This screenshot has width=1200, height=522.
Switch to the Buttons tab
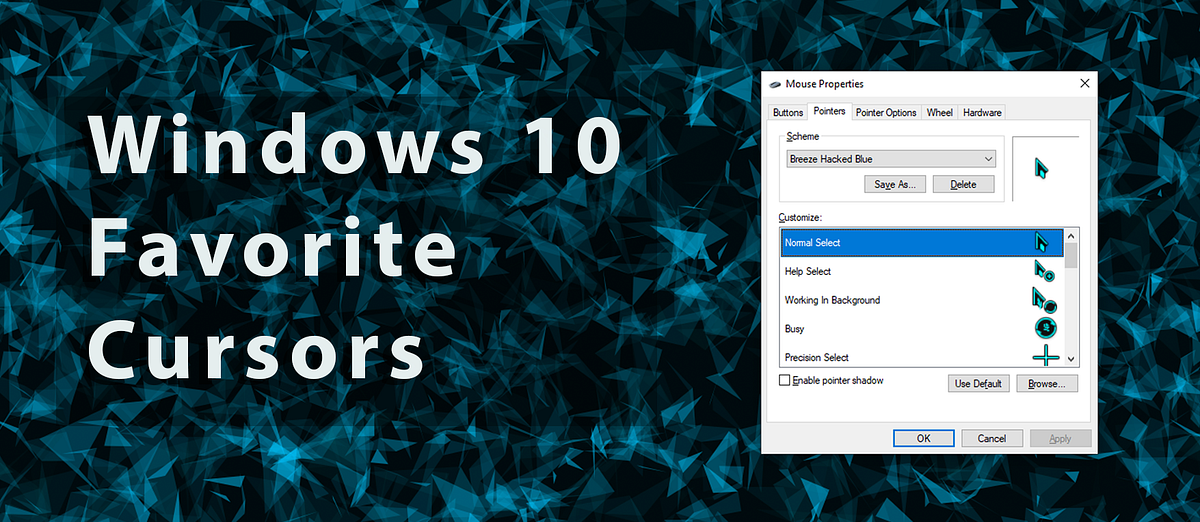tap(788, 112)
